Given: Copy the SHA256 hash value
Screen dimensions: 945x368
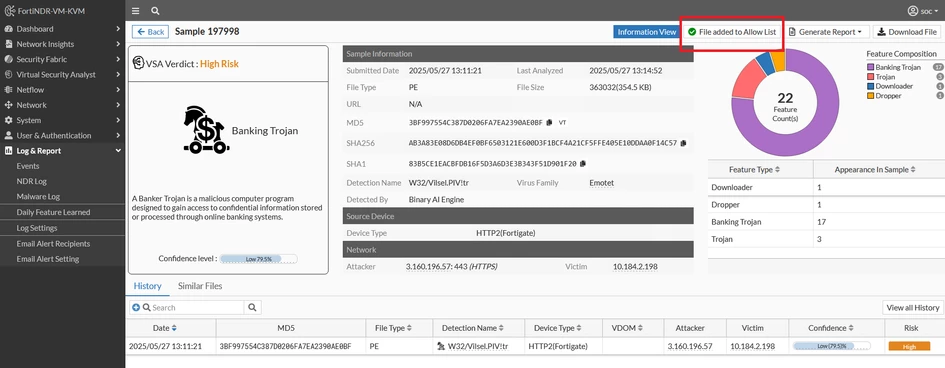Looking at the screenshot, I should point(683,143).
